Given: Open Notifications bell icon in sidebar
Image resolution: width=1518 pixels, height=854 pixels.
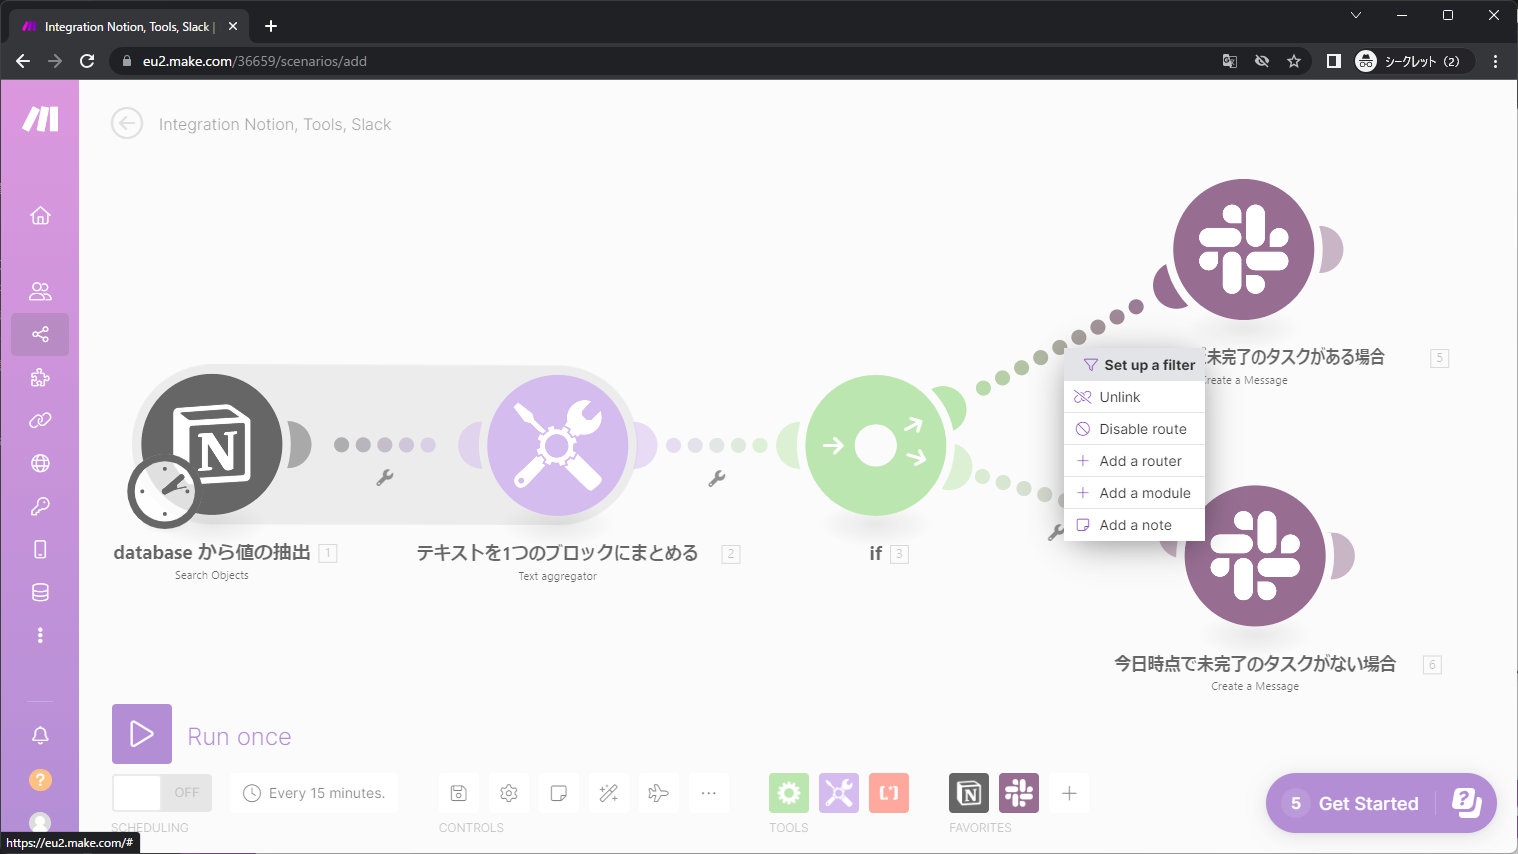Looking at the screenshot, I should pyautogui.click(x=40, y=736).
